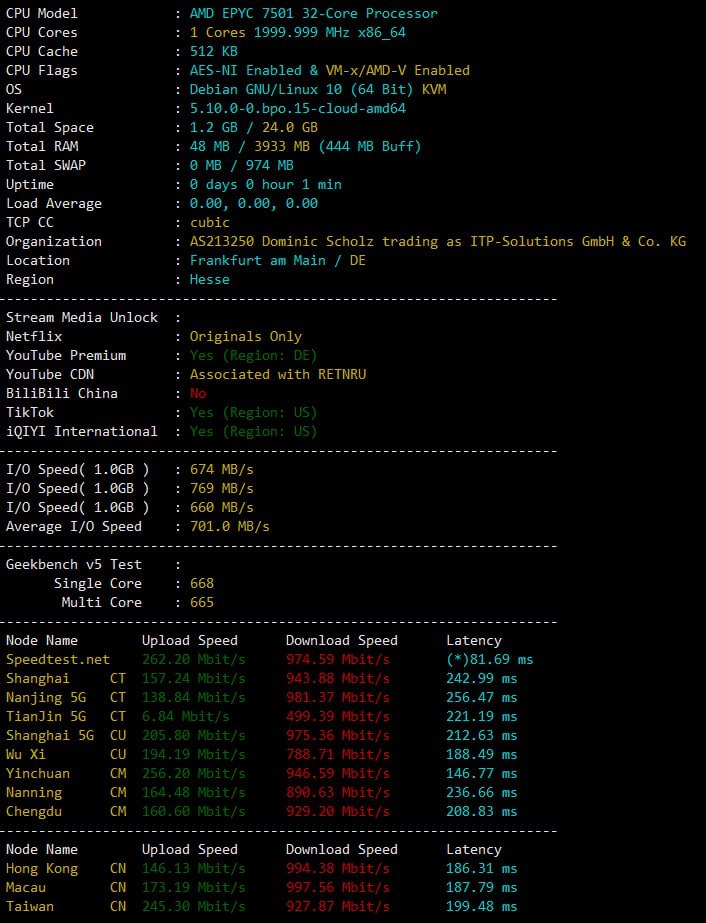Click the Hesse region value

(x=209, y=280)
